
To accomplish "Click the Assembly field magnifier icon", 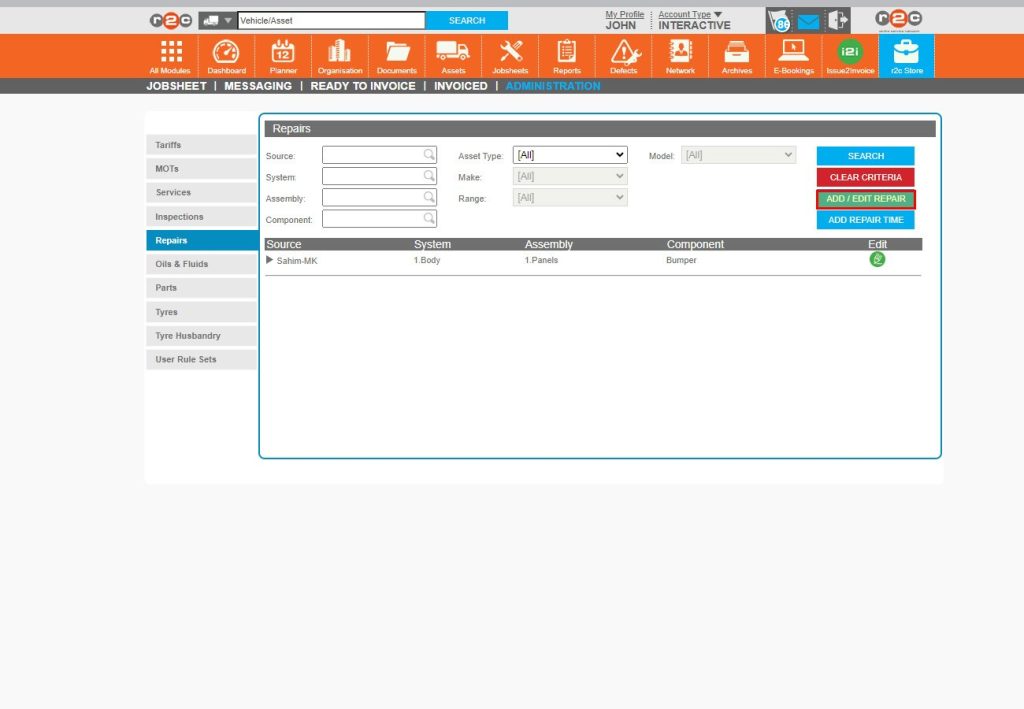I will tap(428, 197).
